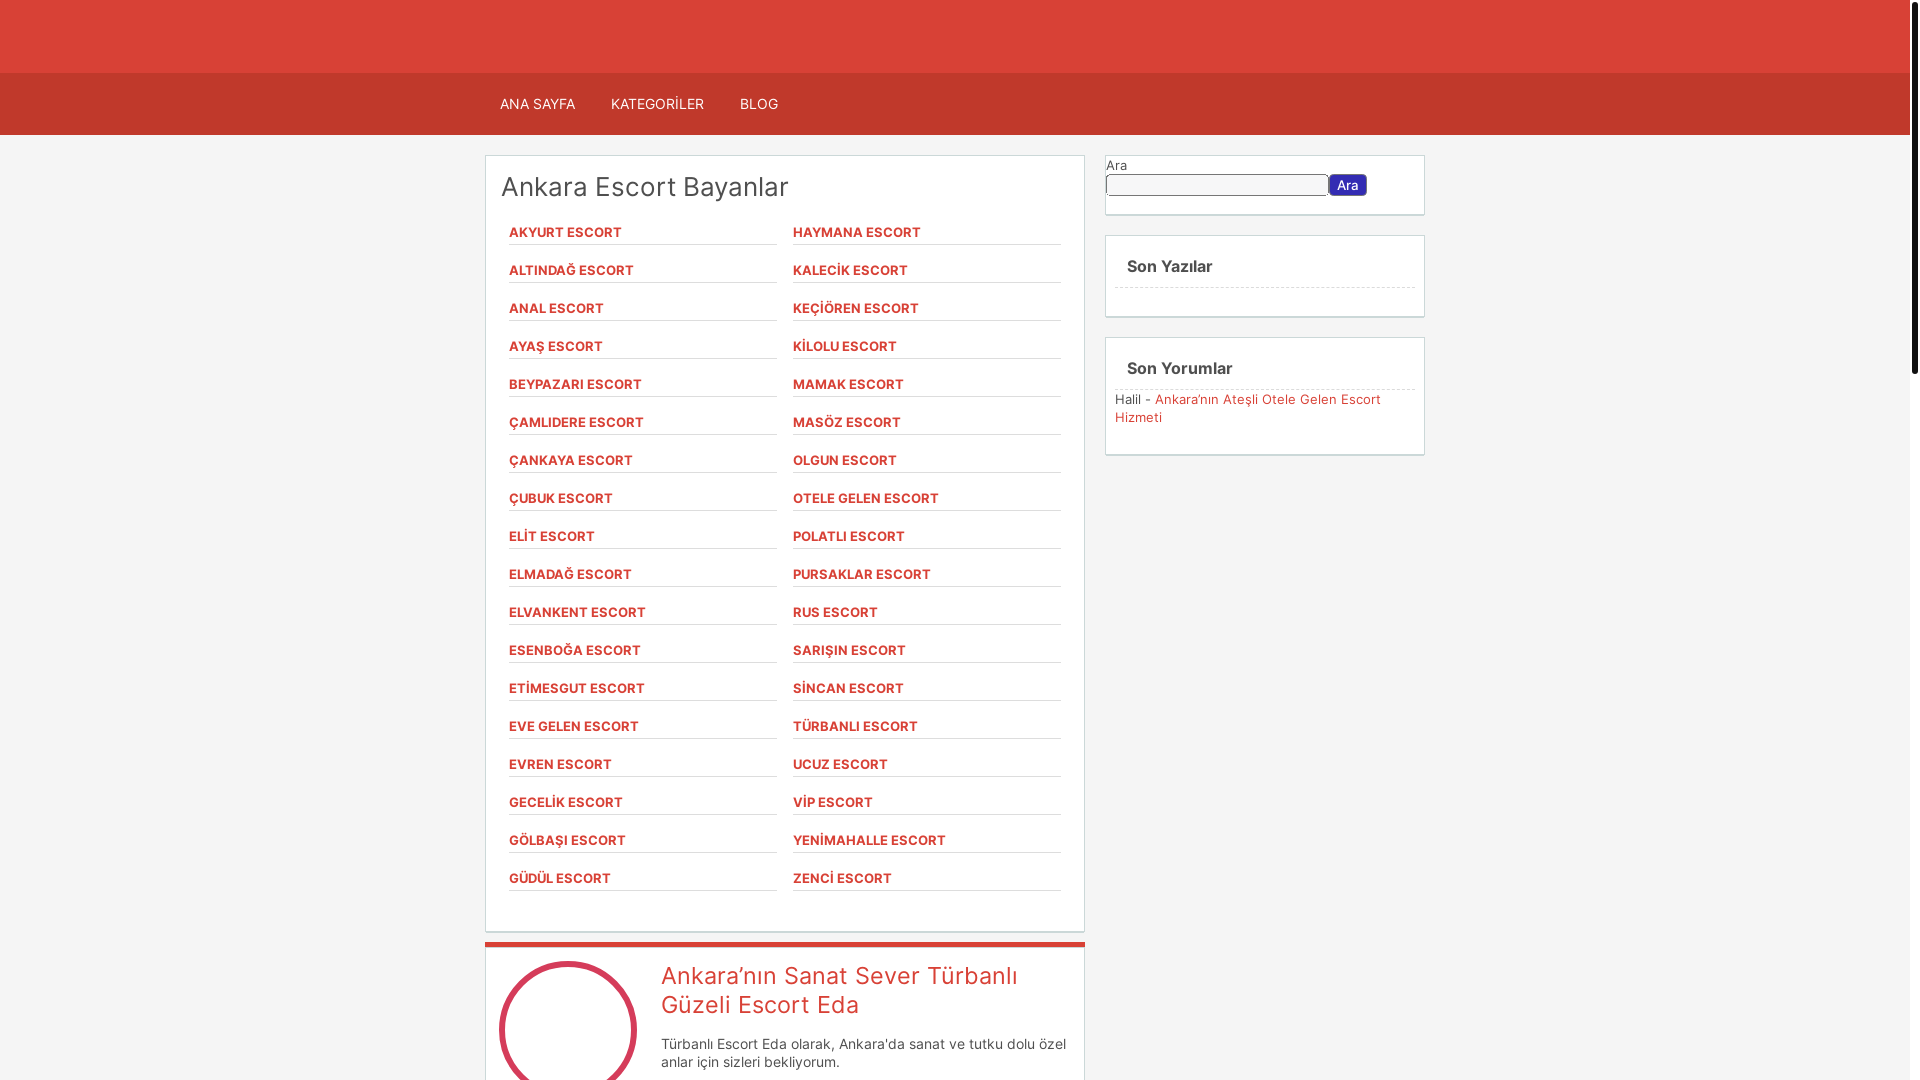
Task: Open the OTELE GELEN ESCORT link
Action: 866,498
